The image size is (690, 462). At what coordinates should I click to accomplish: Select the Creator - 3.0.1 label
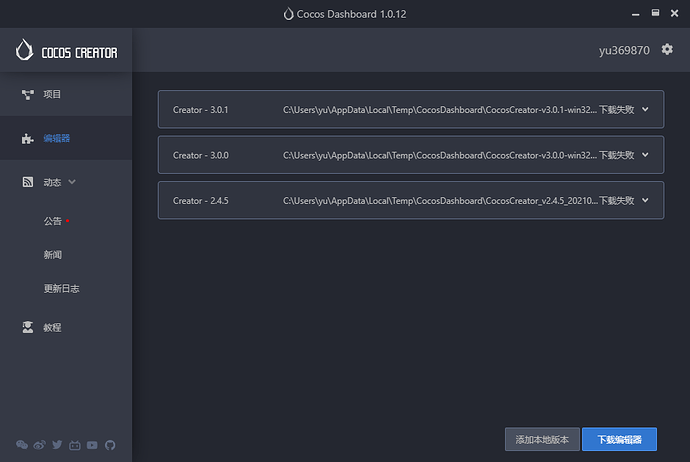click(201, 110)
